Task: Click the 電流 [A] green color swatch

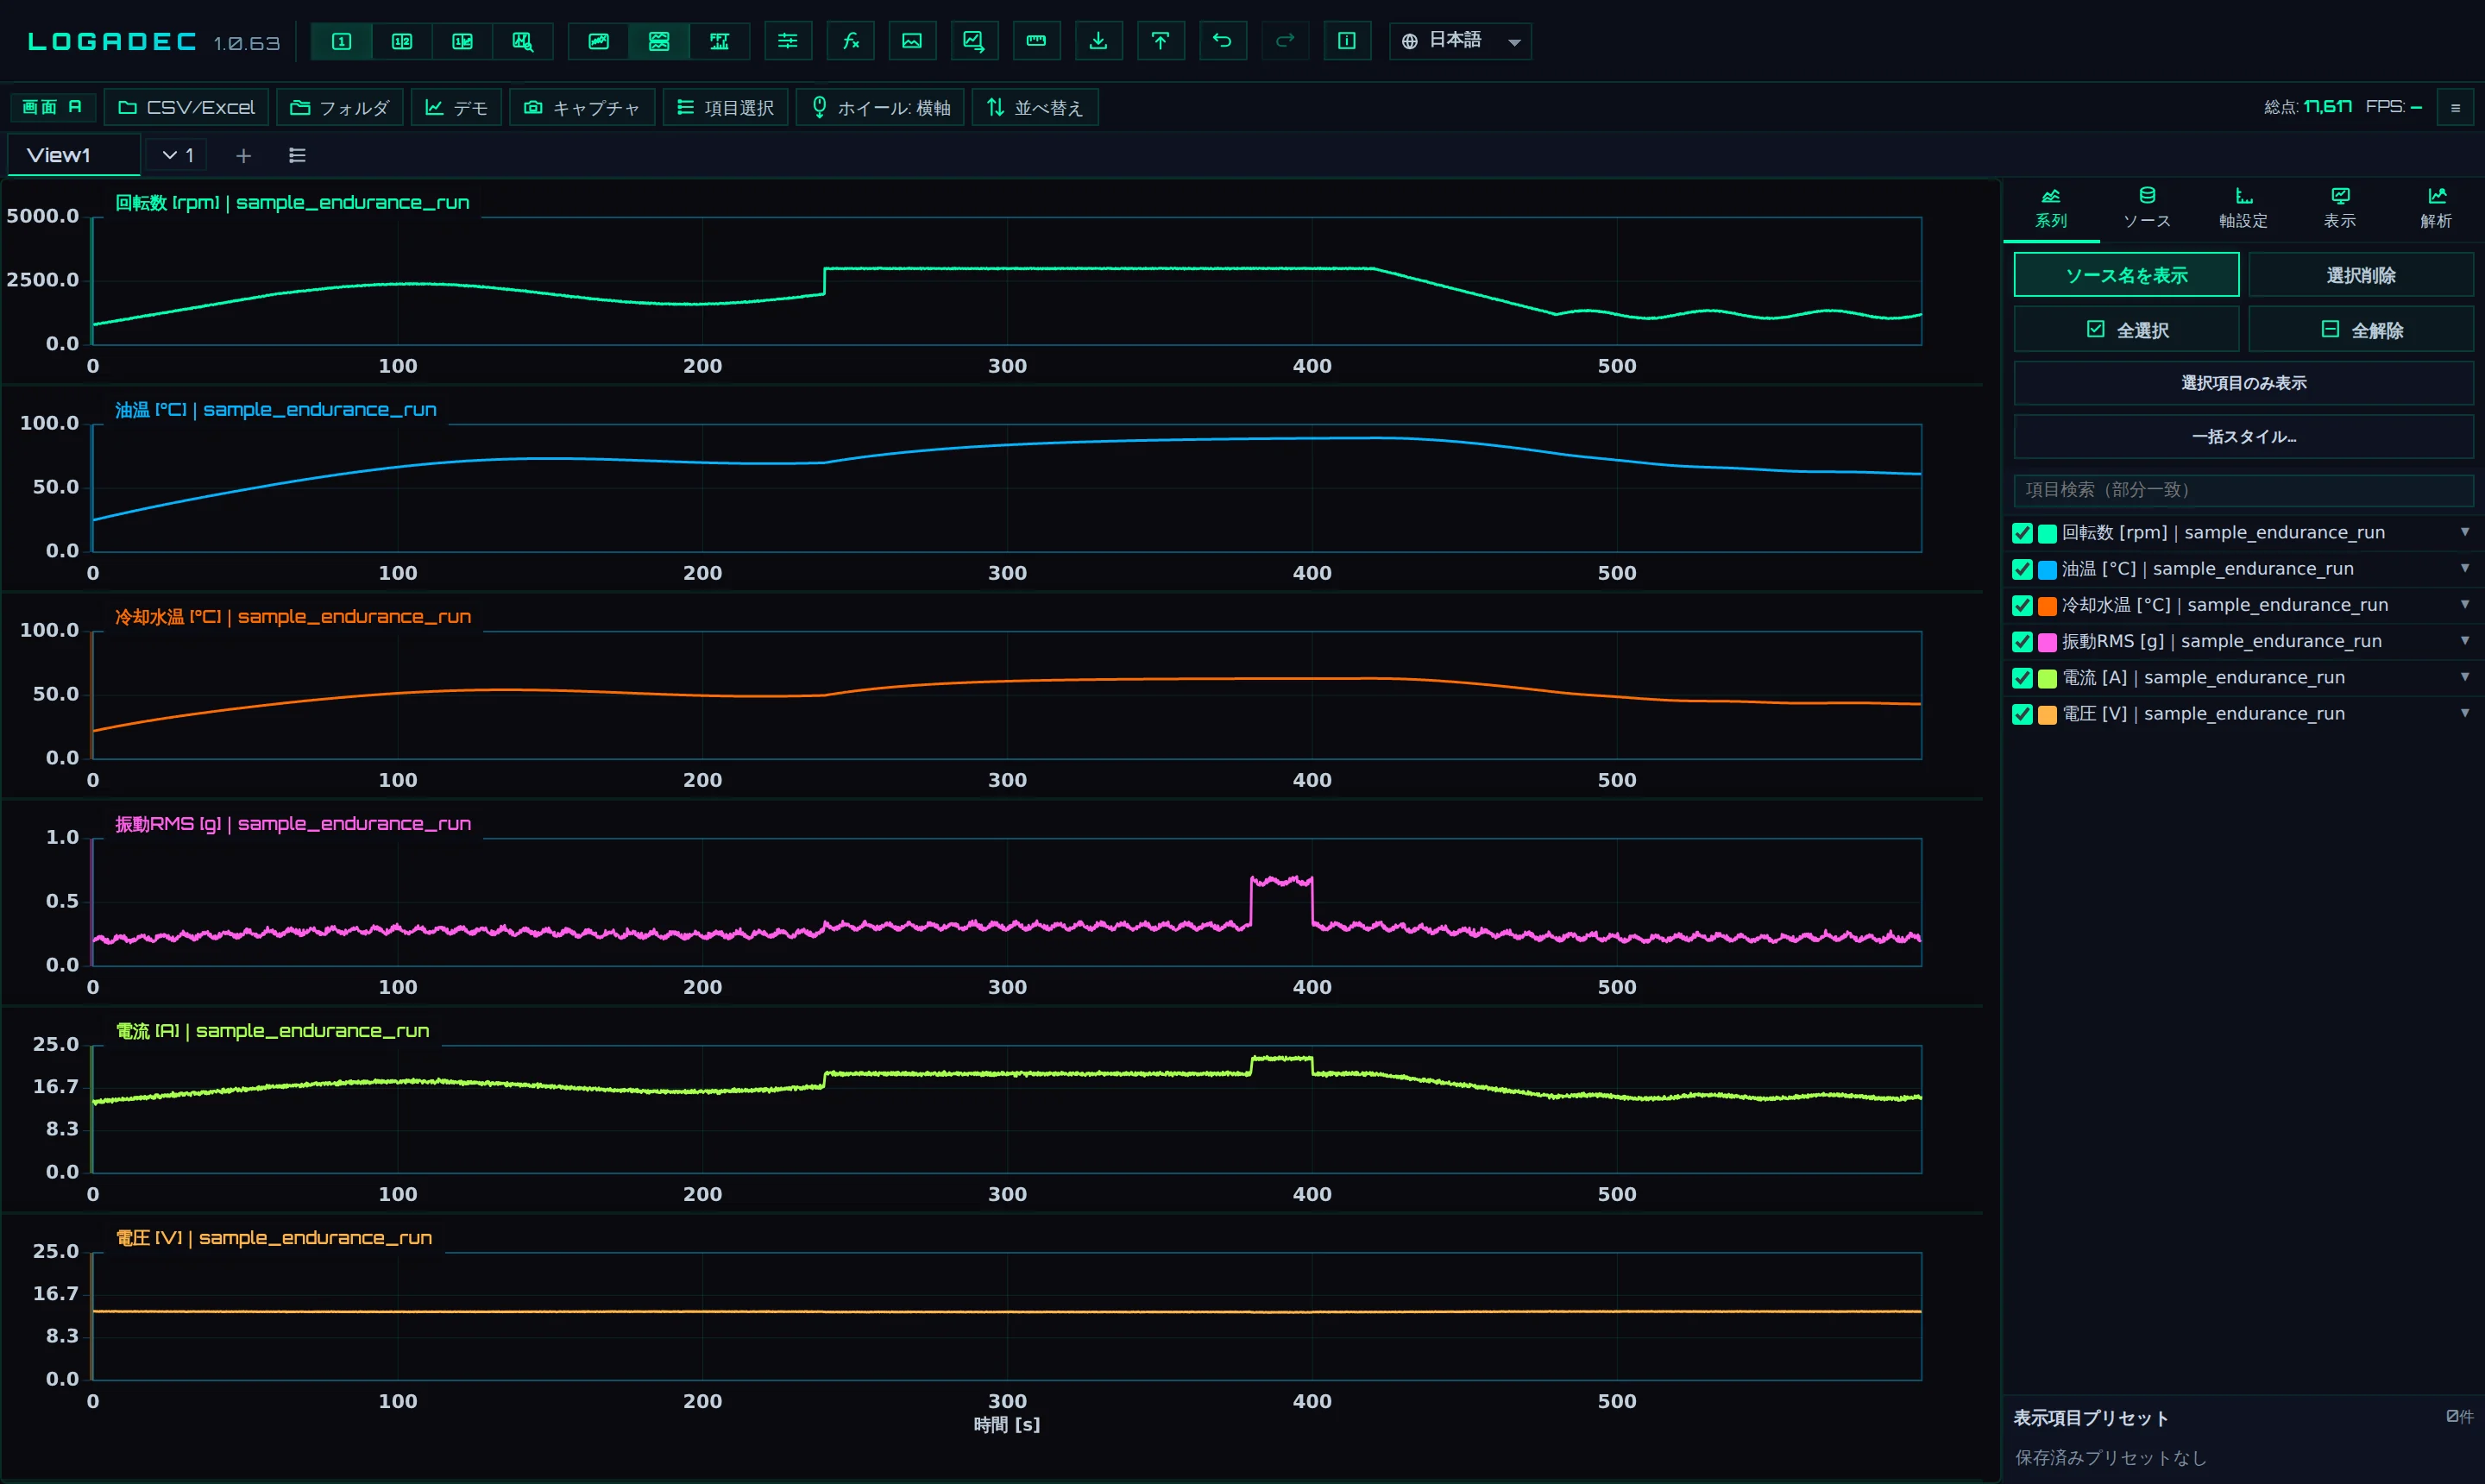Action: (2047, 678)
